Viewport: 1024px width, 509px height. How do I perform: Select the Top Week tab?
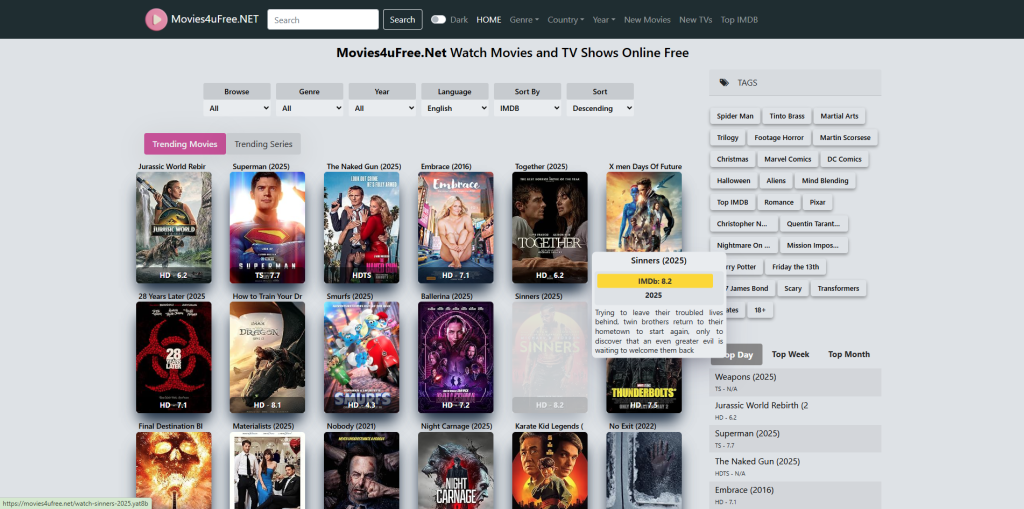tap(790, 354)
